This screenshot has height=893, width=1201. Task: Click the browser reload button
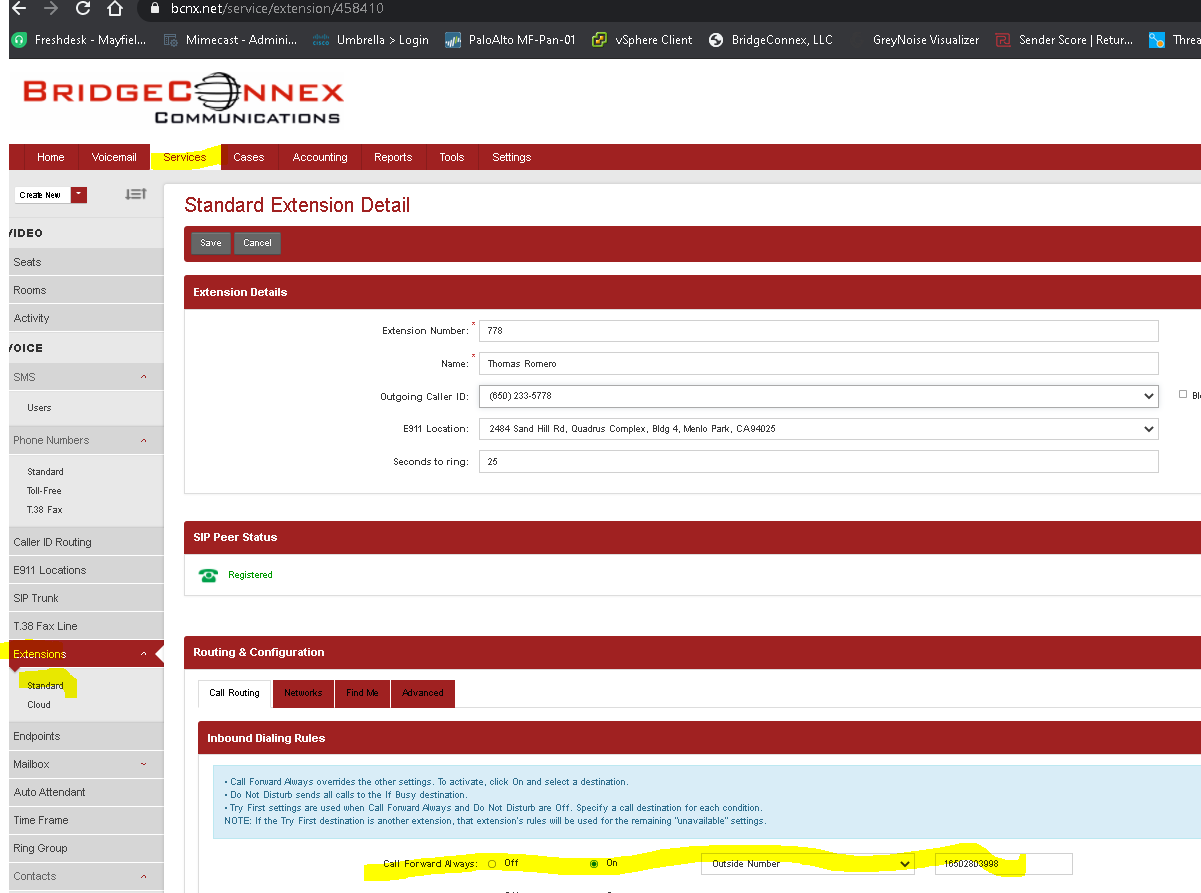[x=82, y=9]
